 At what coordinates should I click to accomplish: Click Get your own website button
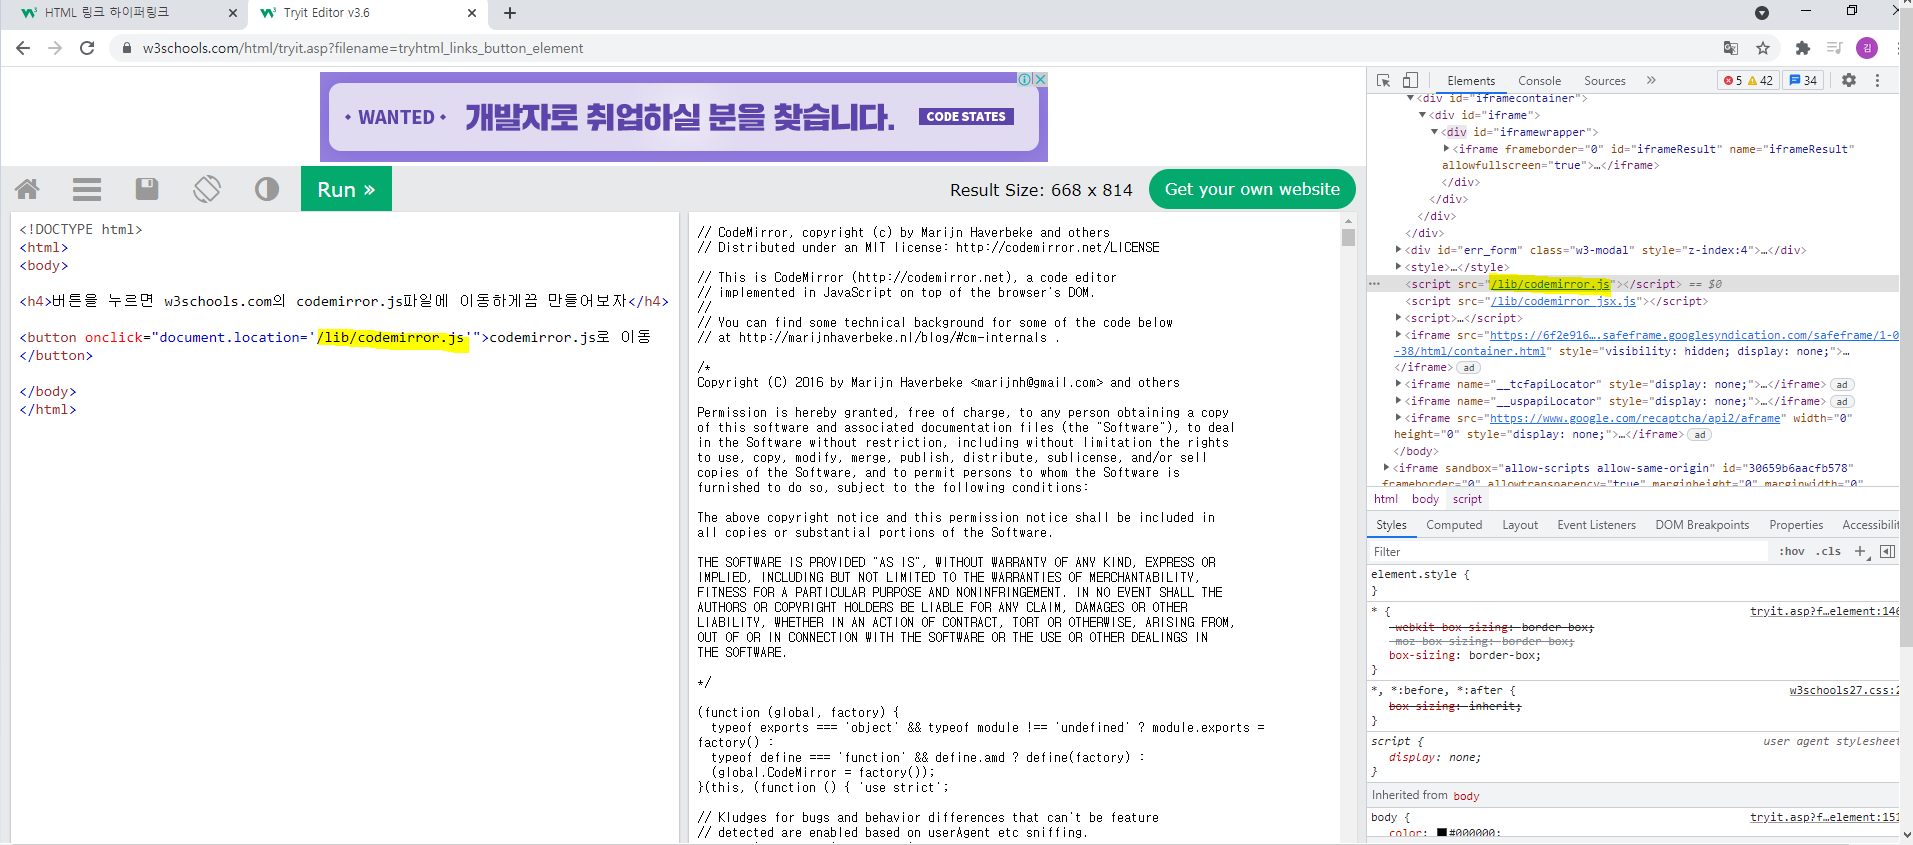point(1252,189)
